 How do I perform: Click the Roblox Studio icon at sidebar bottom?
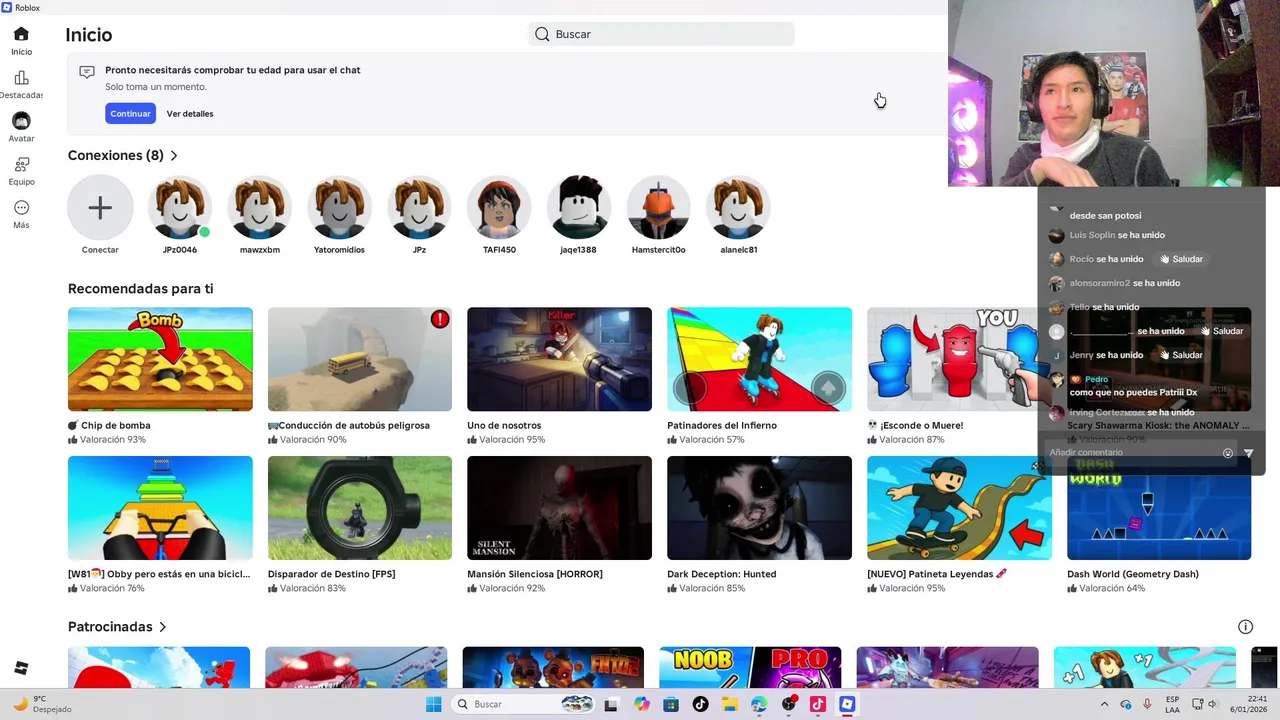pos(21,668)
